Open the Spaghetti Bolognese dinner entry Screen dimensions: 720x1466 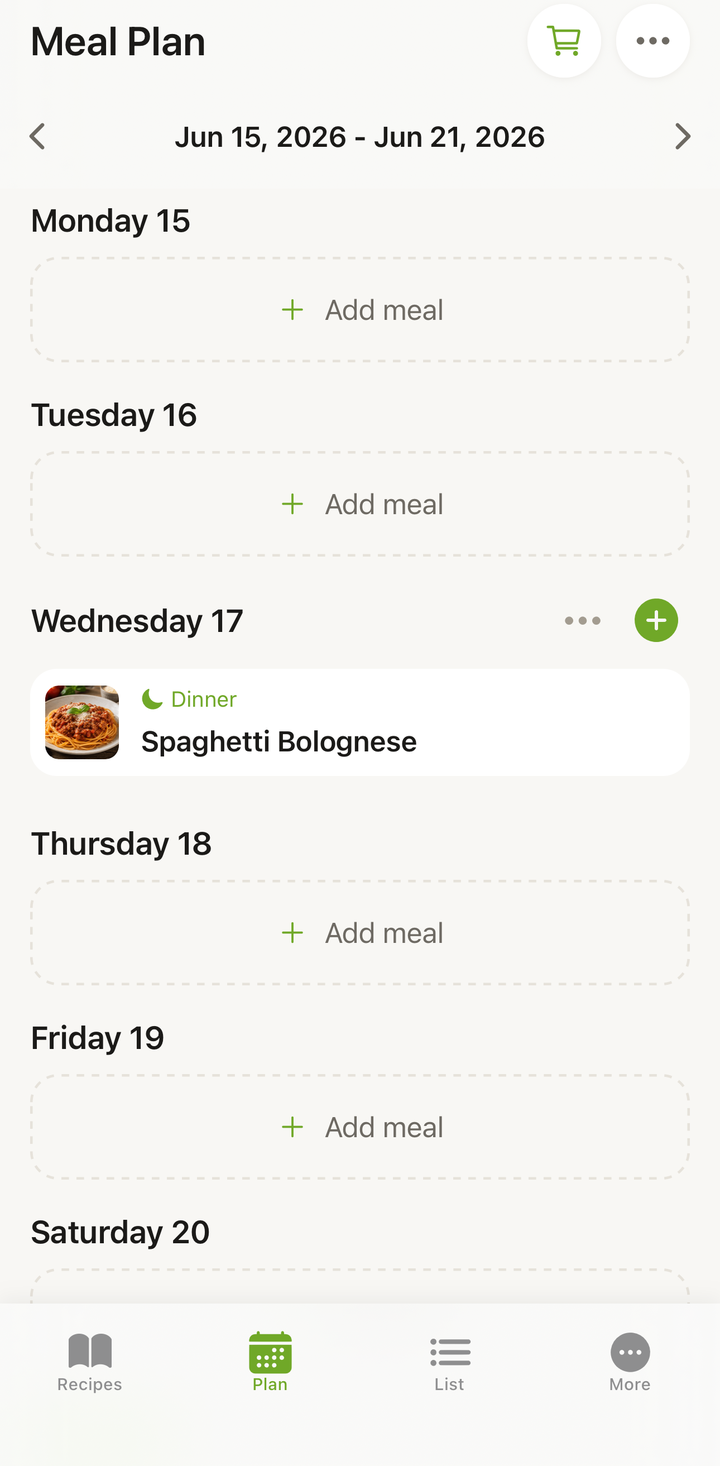click(x=360, y=722)
